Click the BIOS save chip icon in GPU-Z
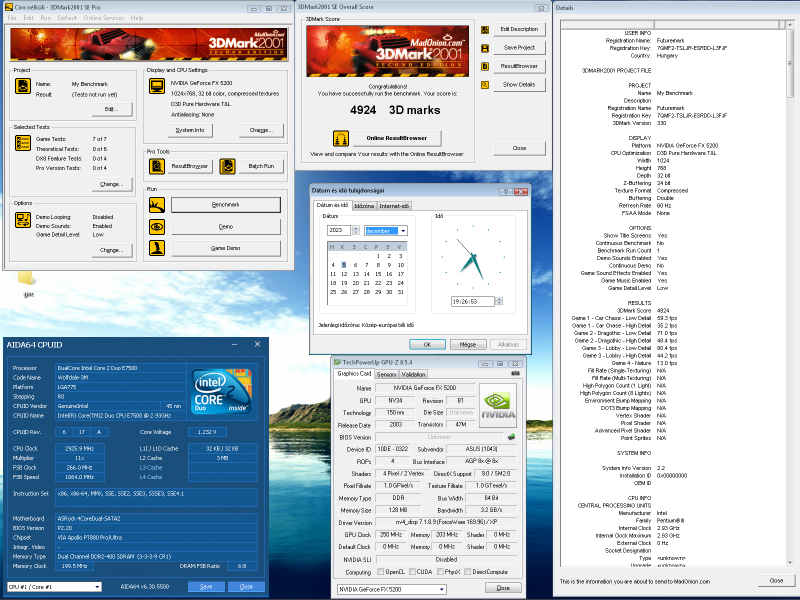 tap(511, 437)
